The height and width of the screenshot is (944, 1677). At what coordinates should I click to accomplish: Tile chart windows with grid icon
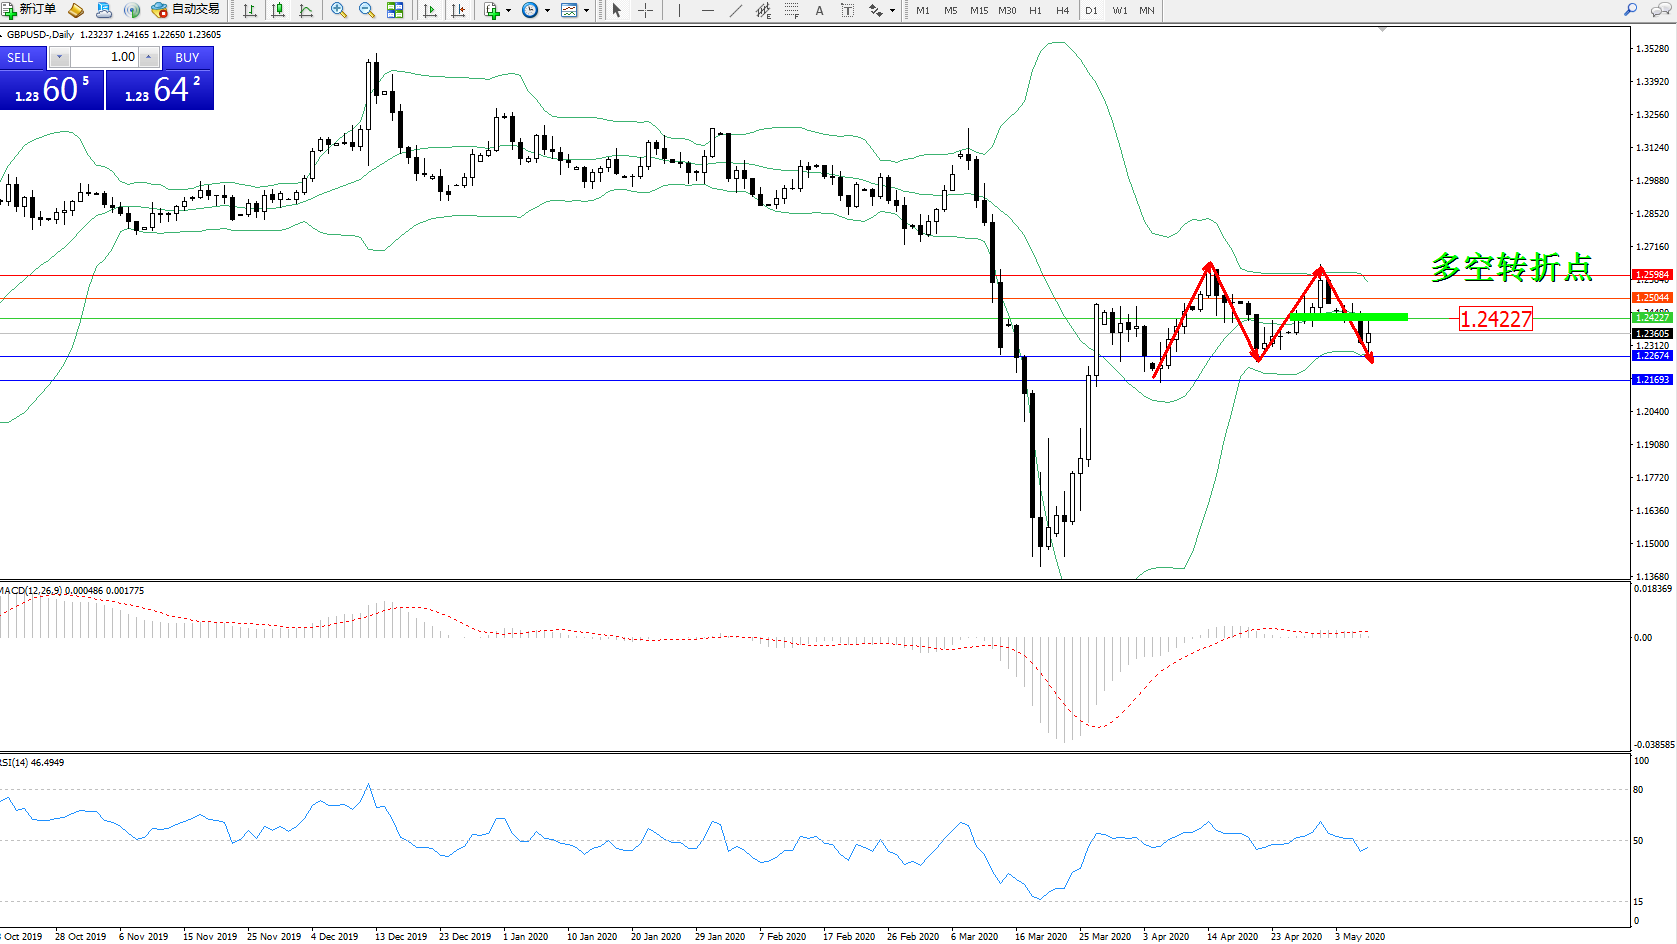(395, 10)
